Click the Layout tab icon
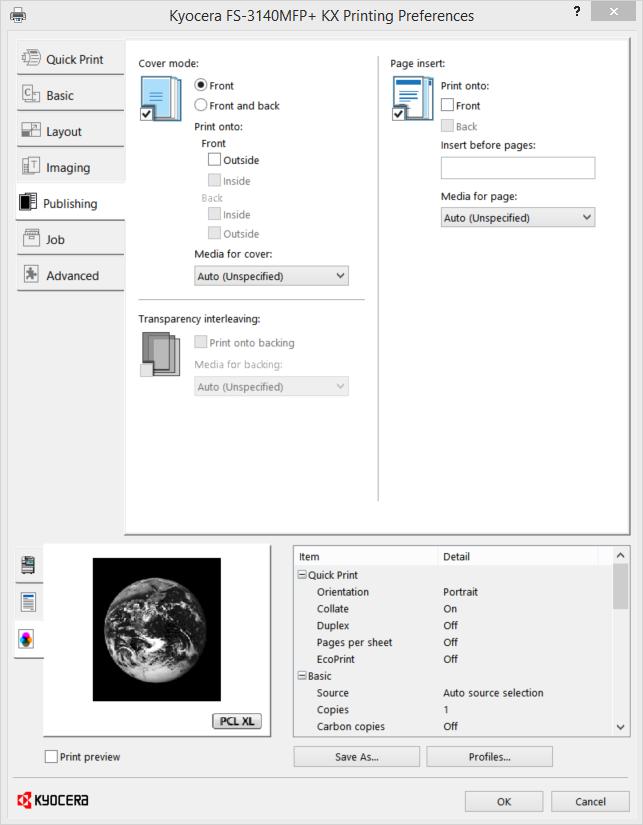643x825 pixels. click(x=31, y=130)
